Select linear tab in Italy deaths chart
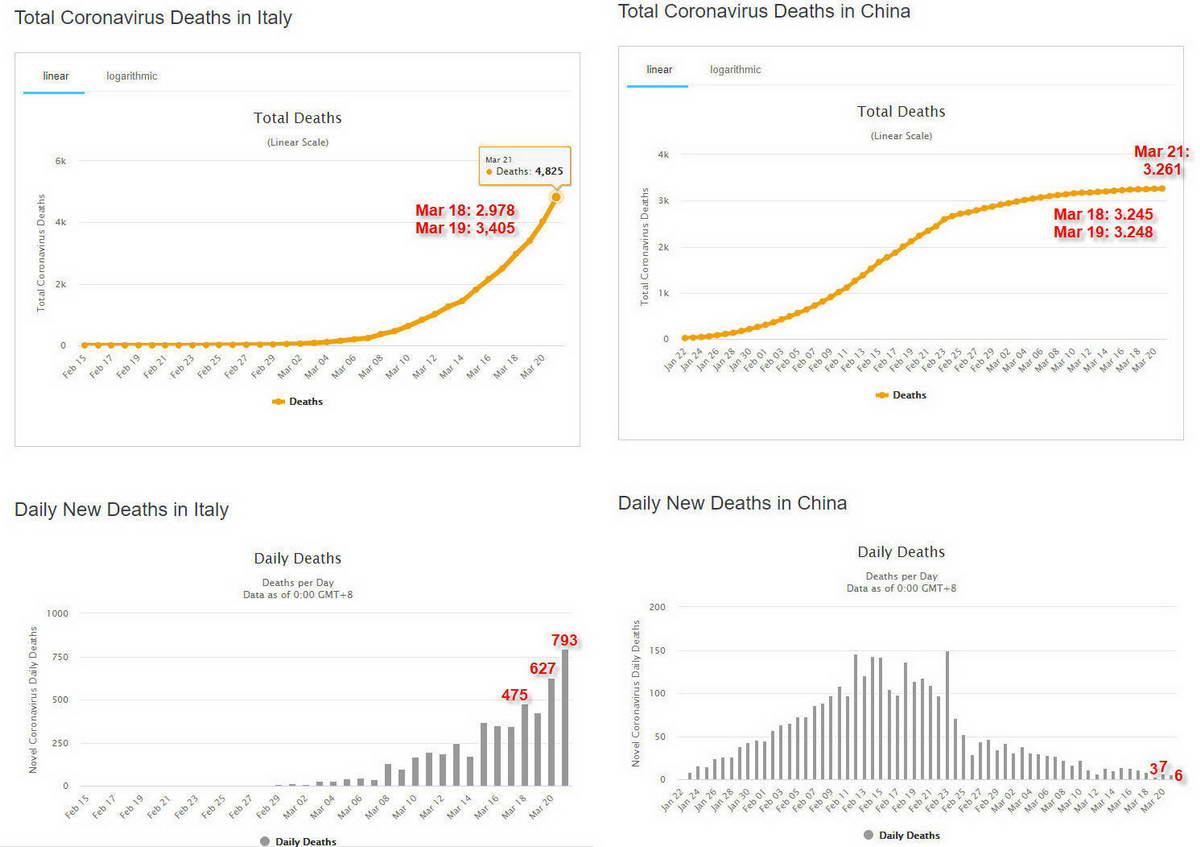 tap(54, 76)
